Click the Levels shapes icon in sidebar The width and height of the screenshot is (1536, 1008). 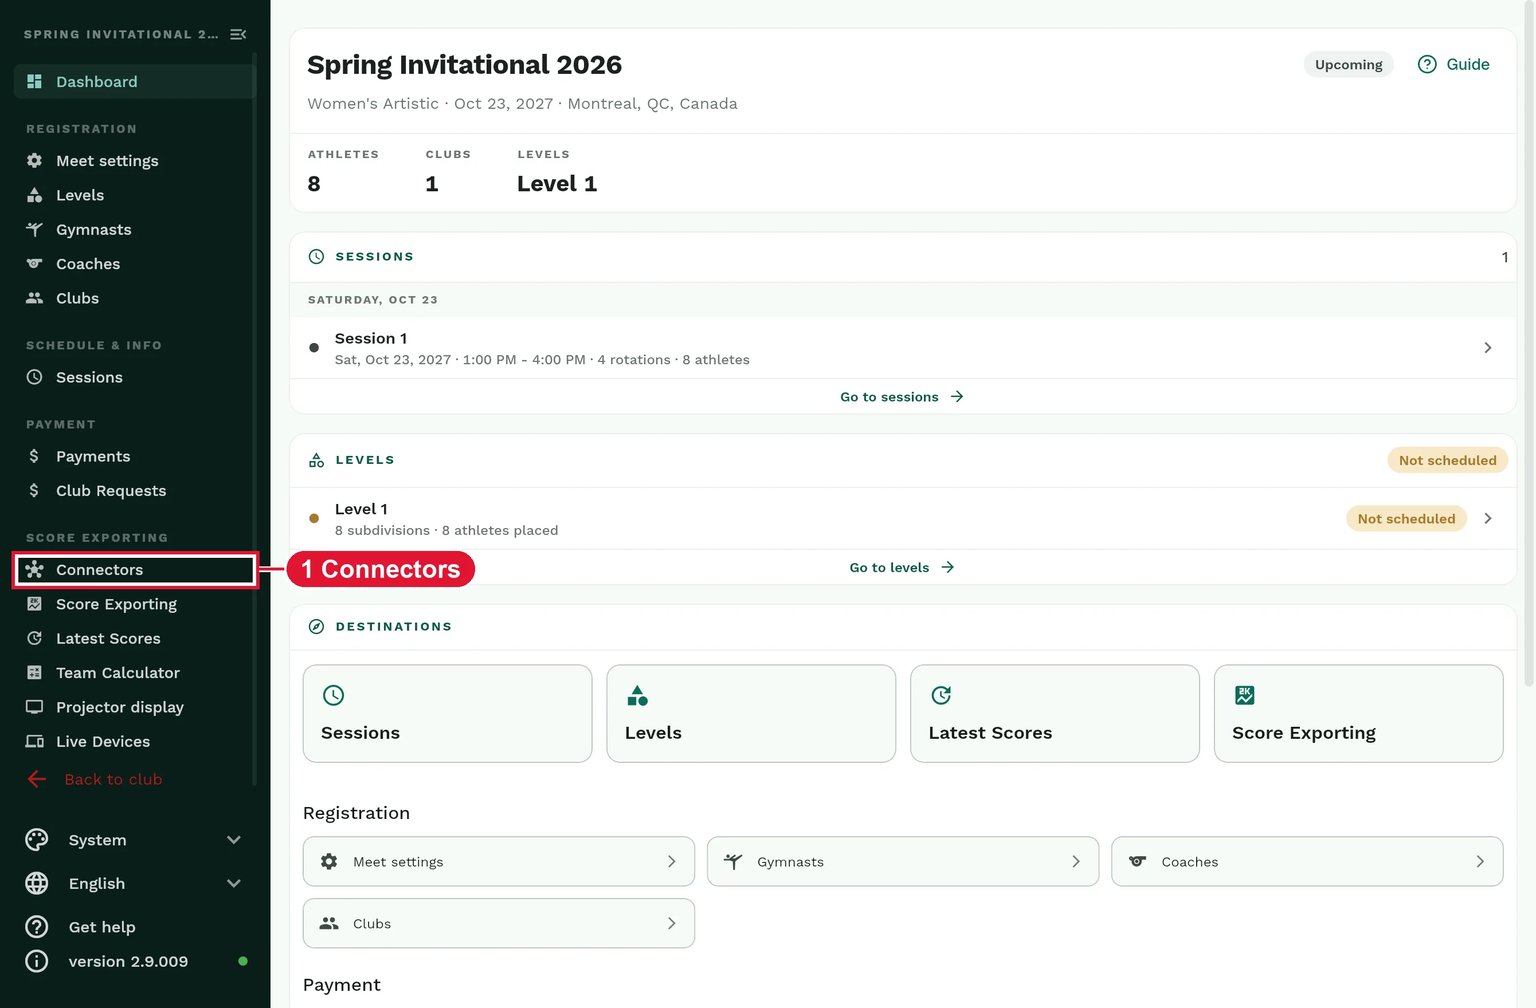[34, 195]
